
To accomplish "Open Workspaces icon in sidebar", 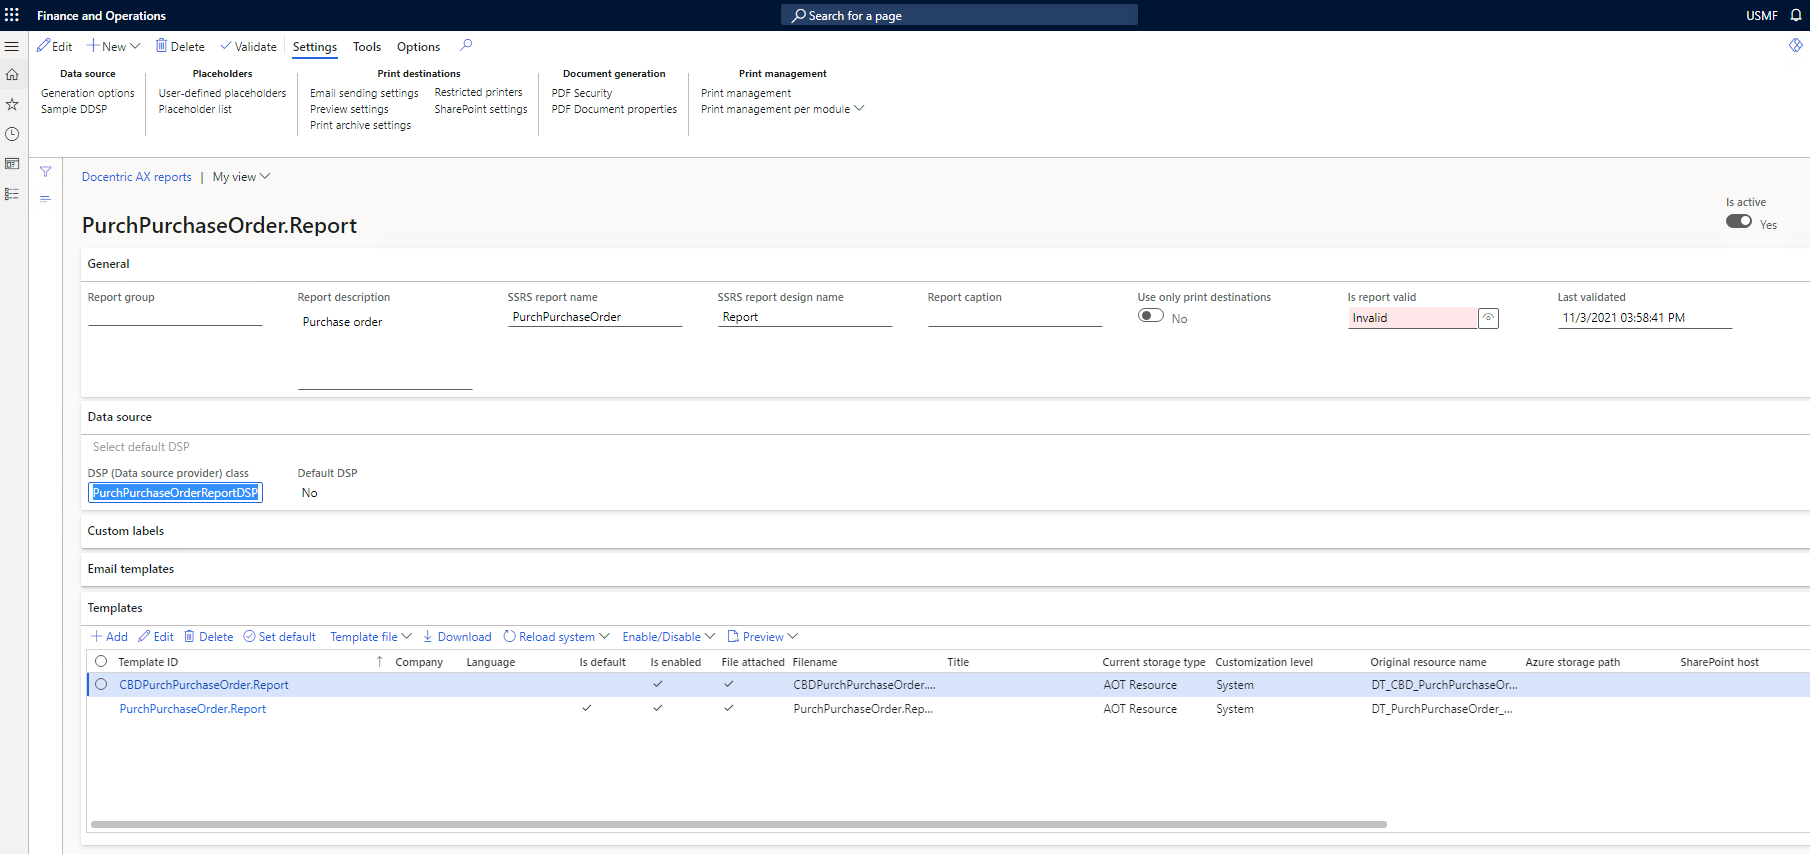I will point(12,163).
